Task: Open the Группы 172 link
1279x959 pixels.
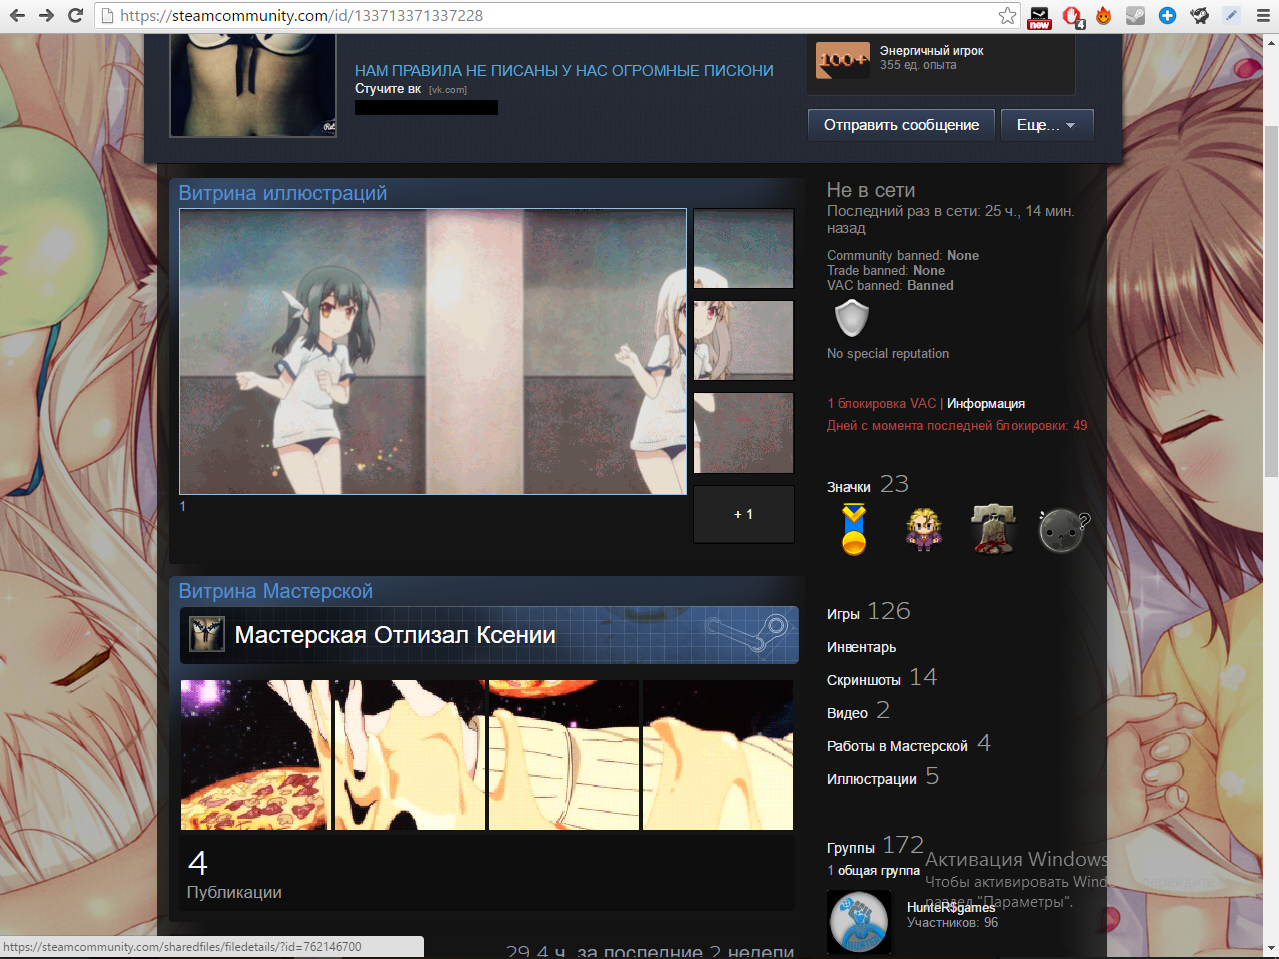Action: [875, 846]
